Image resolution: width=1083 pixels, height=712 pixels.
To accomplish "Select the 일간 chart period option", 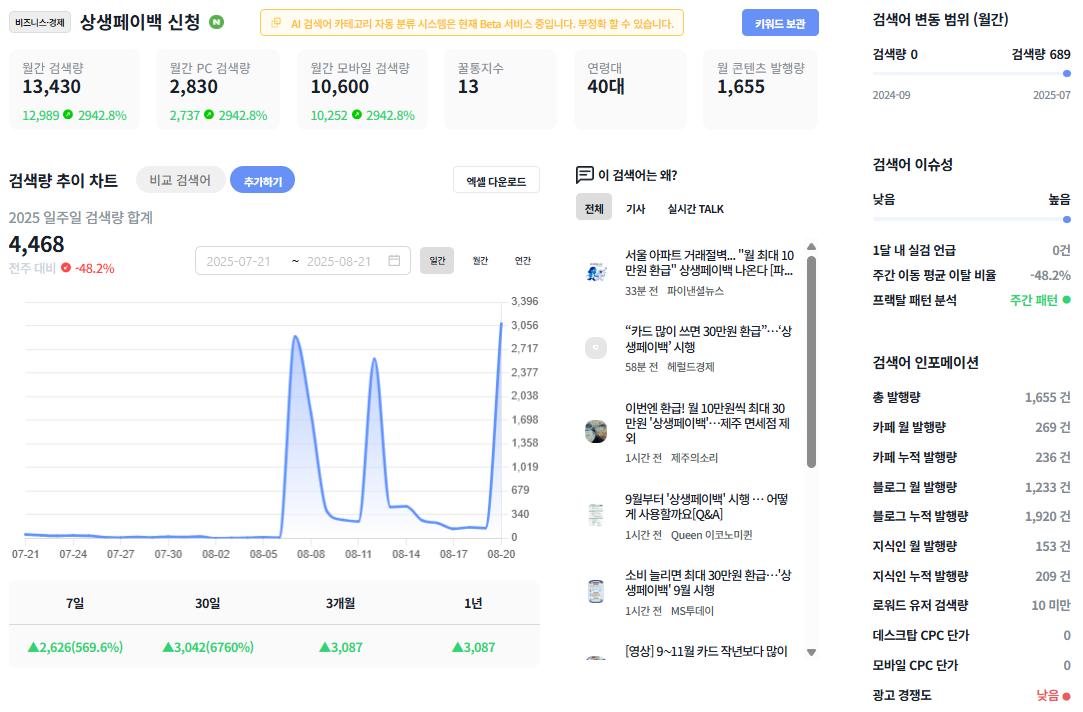I will [437, 260].
